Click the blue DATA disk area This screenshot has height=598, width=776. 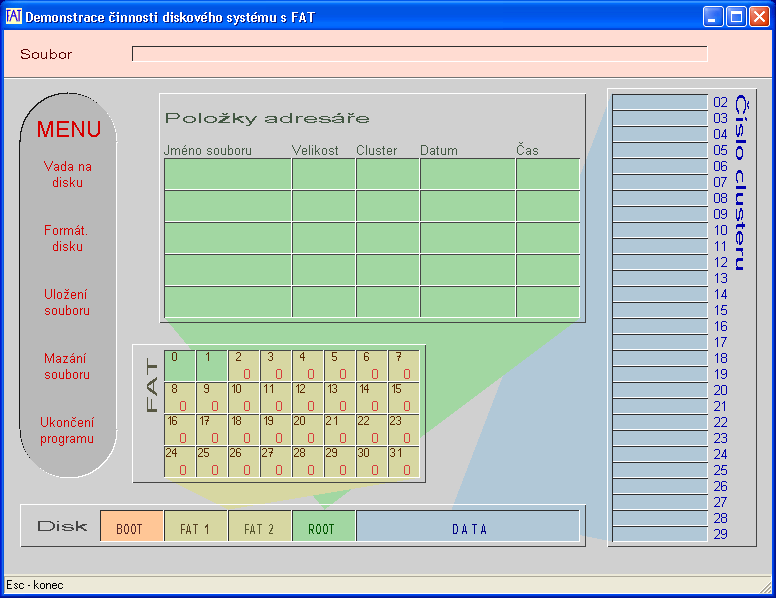(468, 527)
